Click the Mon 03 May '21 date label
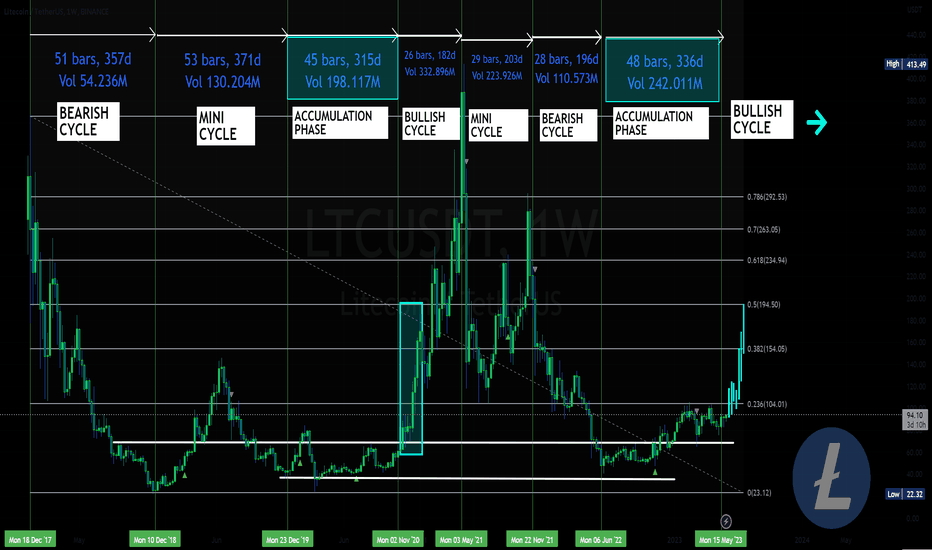932x550 pixels. click(461, 540)
